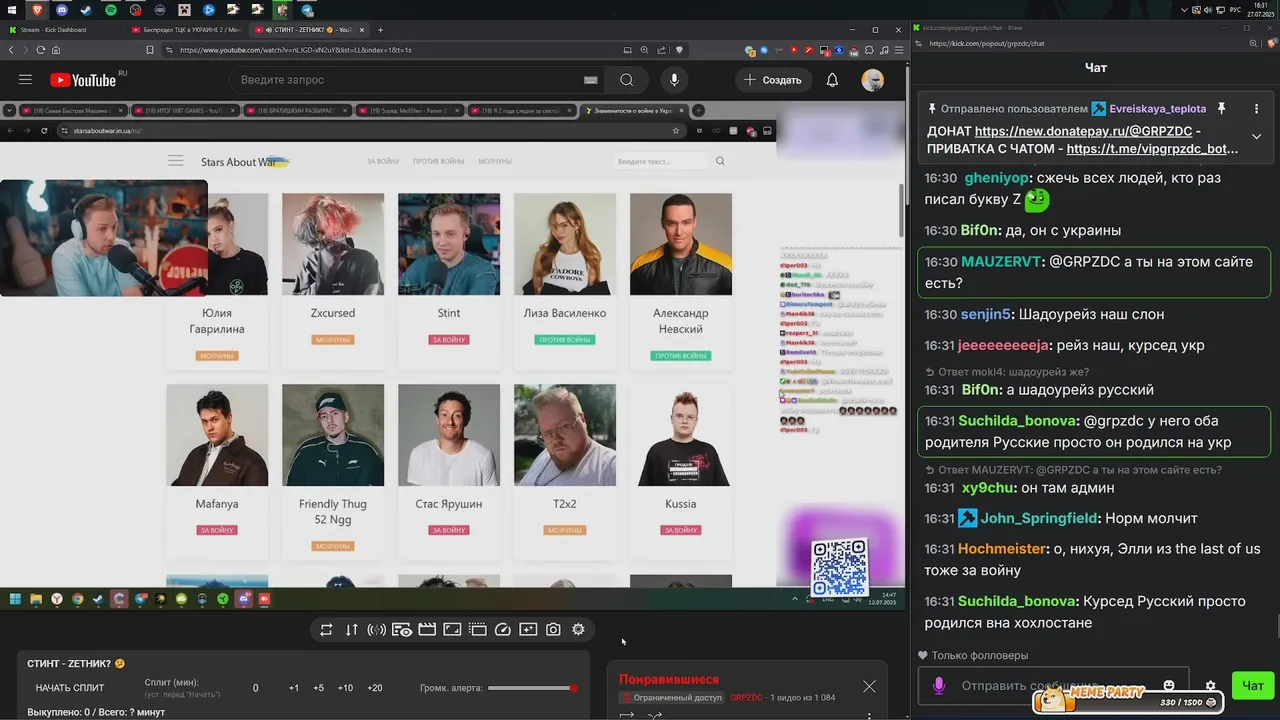
Task: Click the dashed-top window icon below the video
Action: pyautogui.click(x=478, y=629)
